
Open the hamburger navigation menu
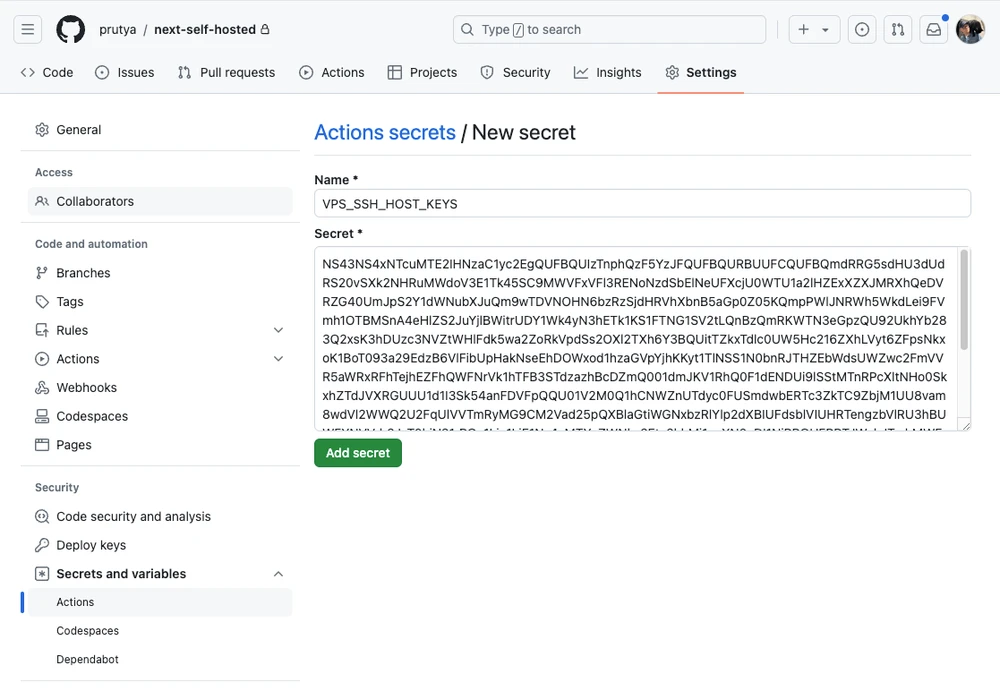pyautogui.click(x=28, y=30)
